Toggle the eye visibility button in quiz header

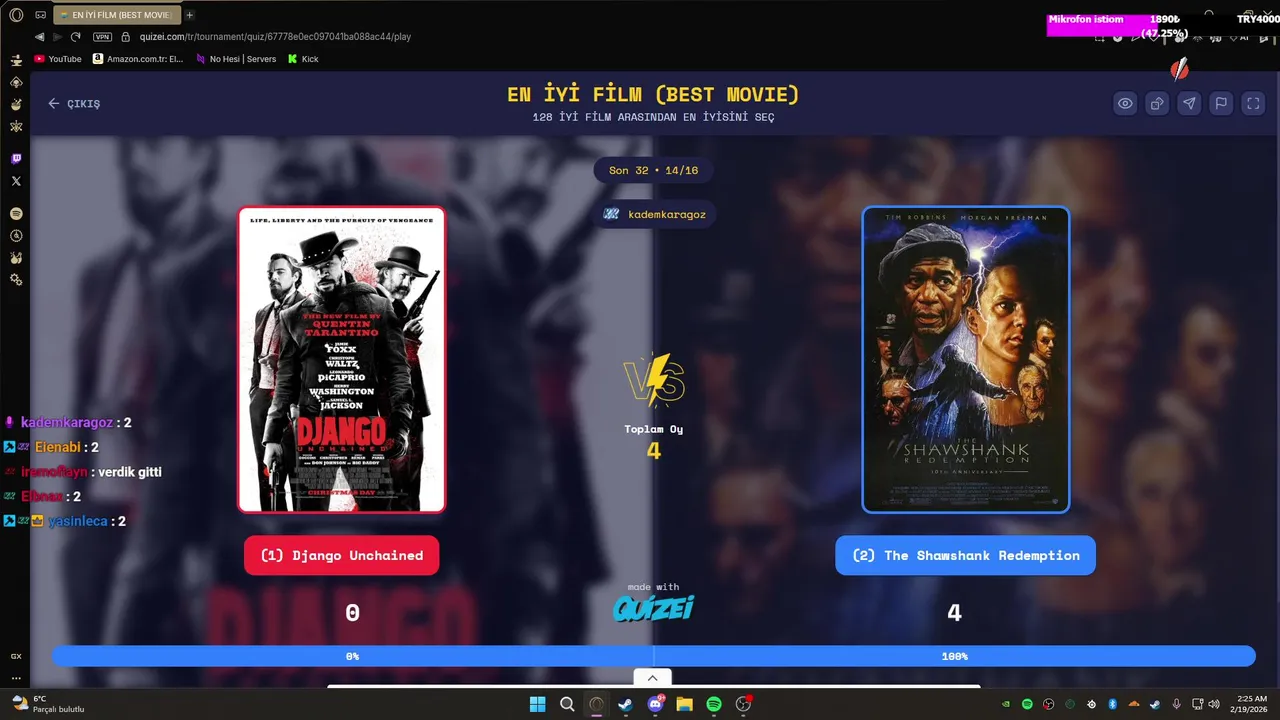(x=1126, y=103)
